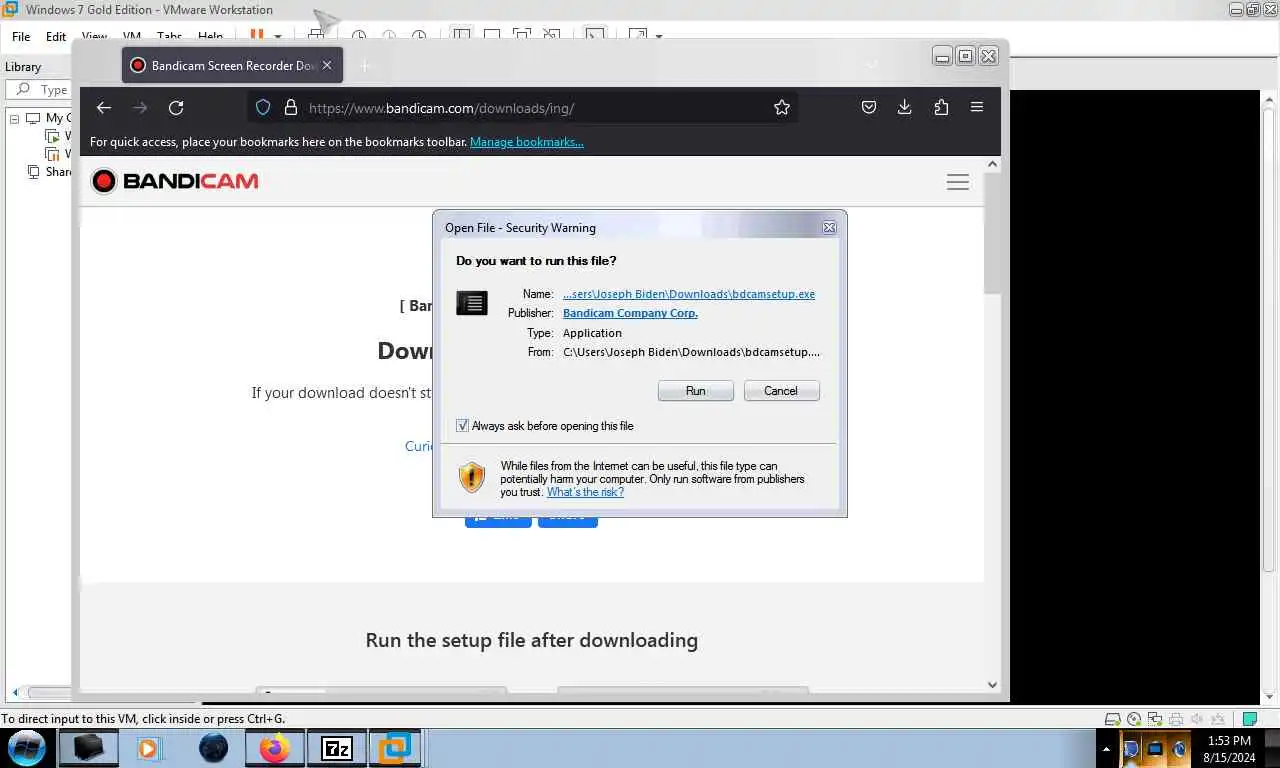The width and height of the screenshot is (1280, 768).
Task: Click the VMware printer status icon
Action: point(1176,719)
